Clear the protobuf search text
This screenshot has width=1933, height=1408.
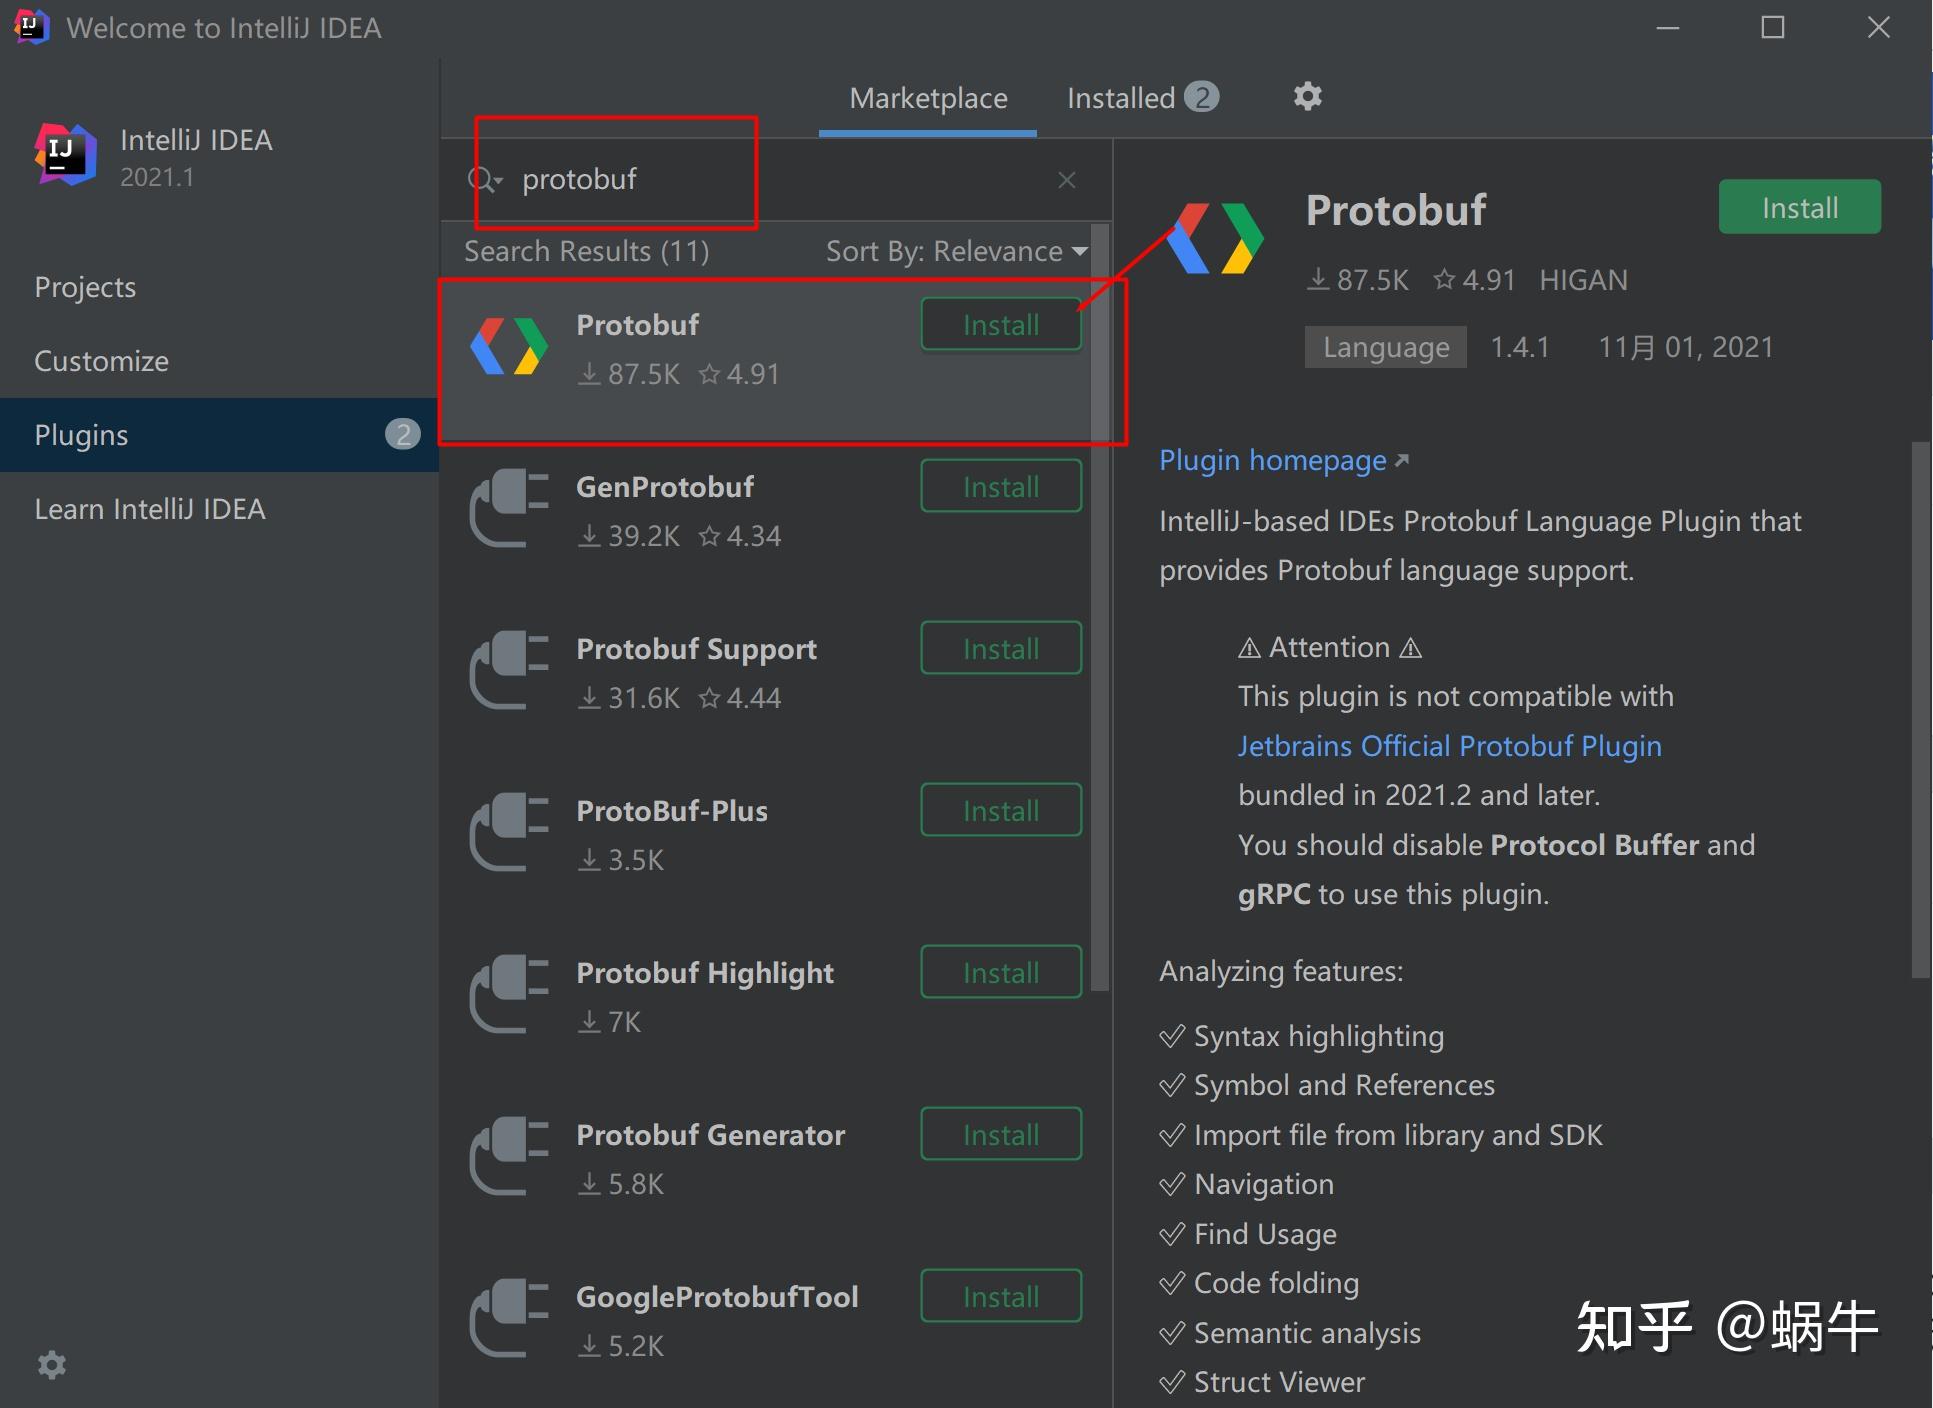pos(1067,180)
